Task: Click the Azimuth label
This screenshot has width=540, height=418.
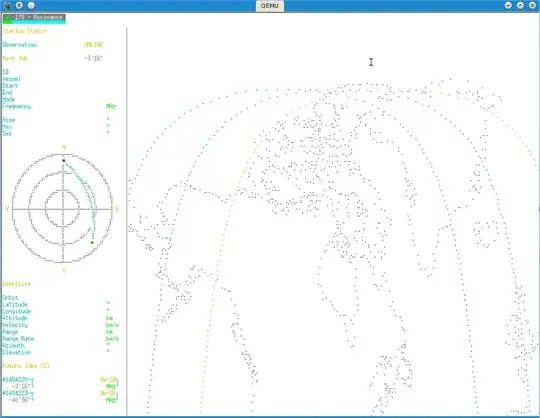Action: (13, 345)
